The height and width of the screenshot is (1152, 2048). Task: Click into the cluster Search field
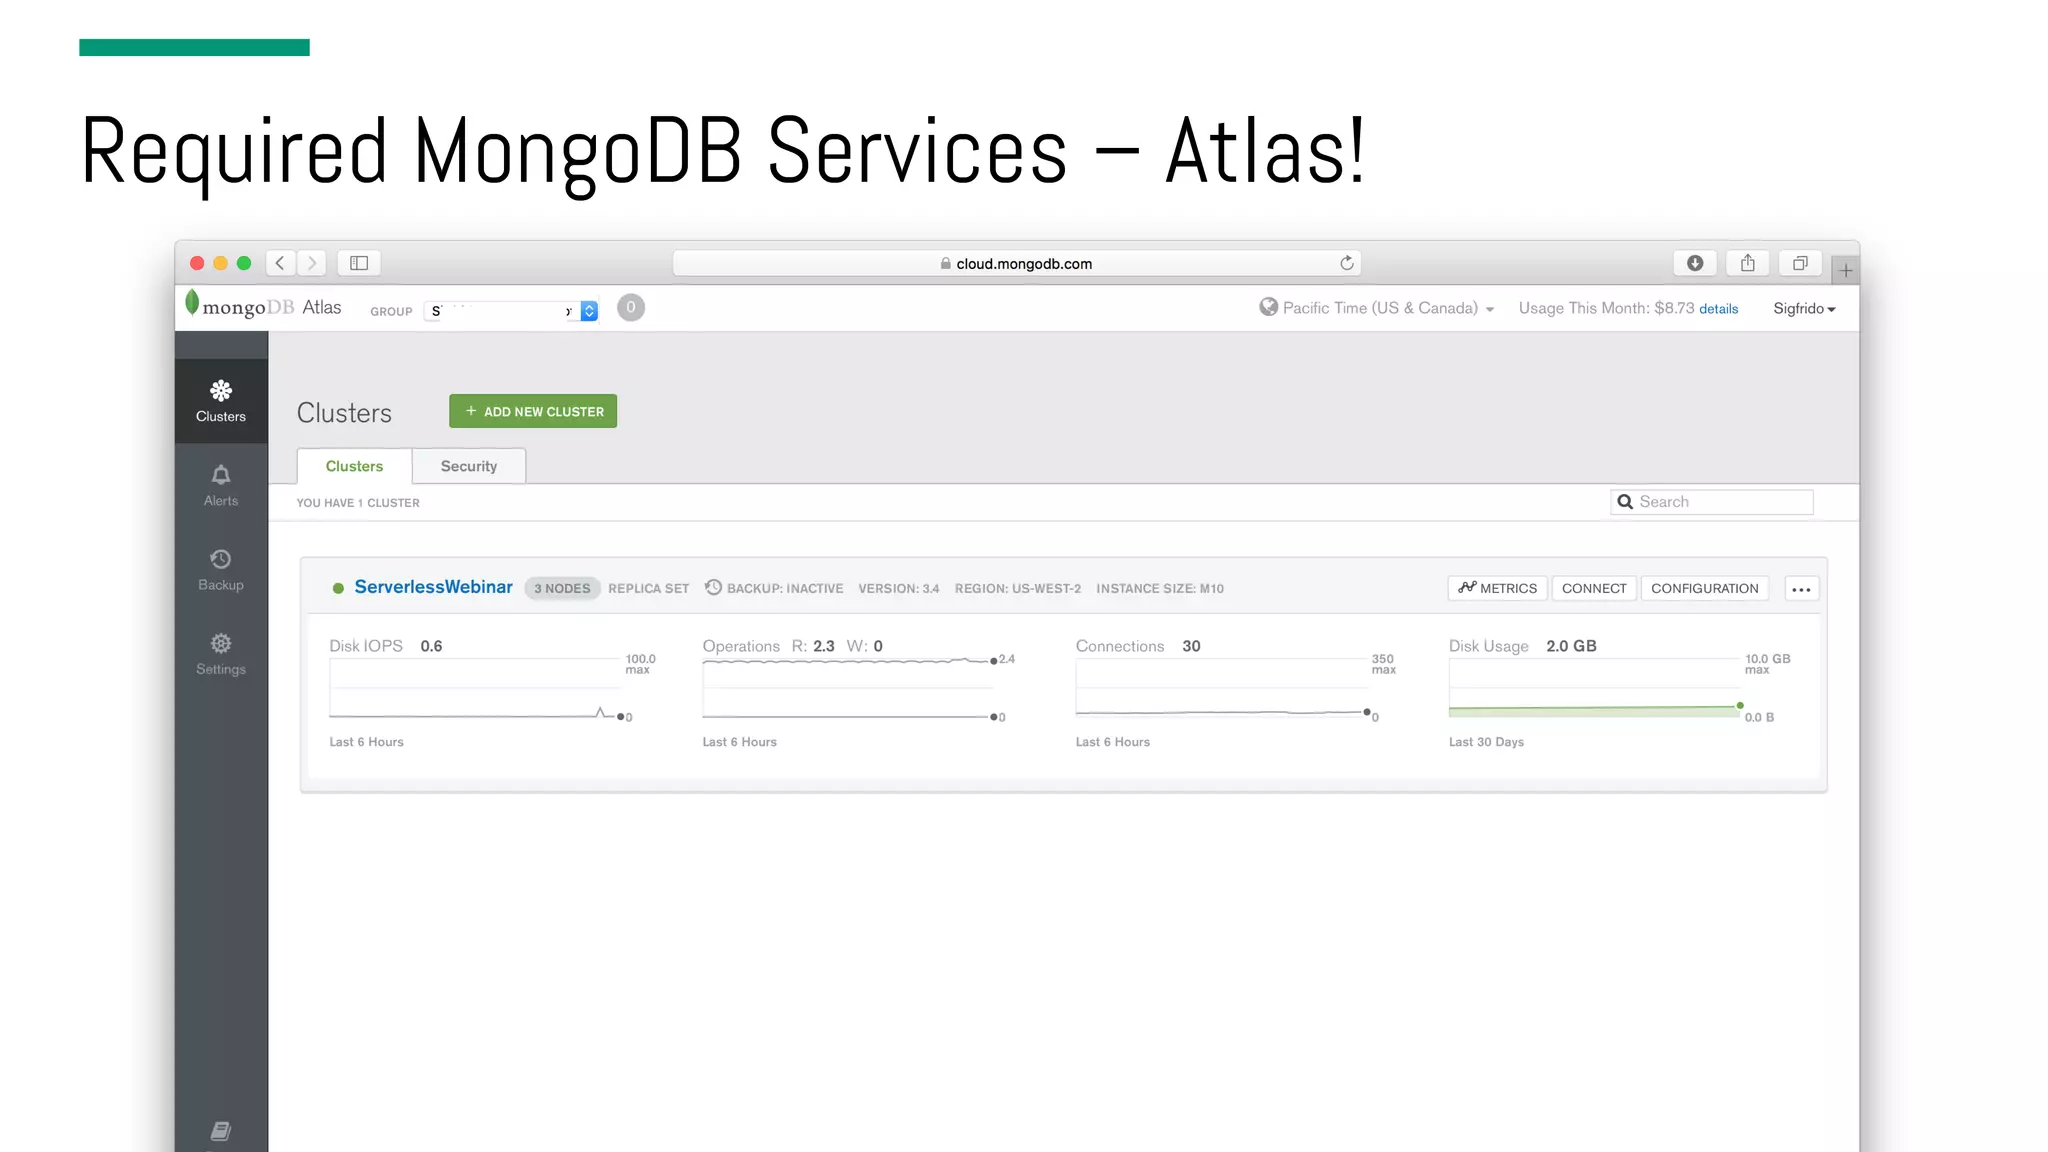[x=1711, y=502]
